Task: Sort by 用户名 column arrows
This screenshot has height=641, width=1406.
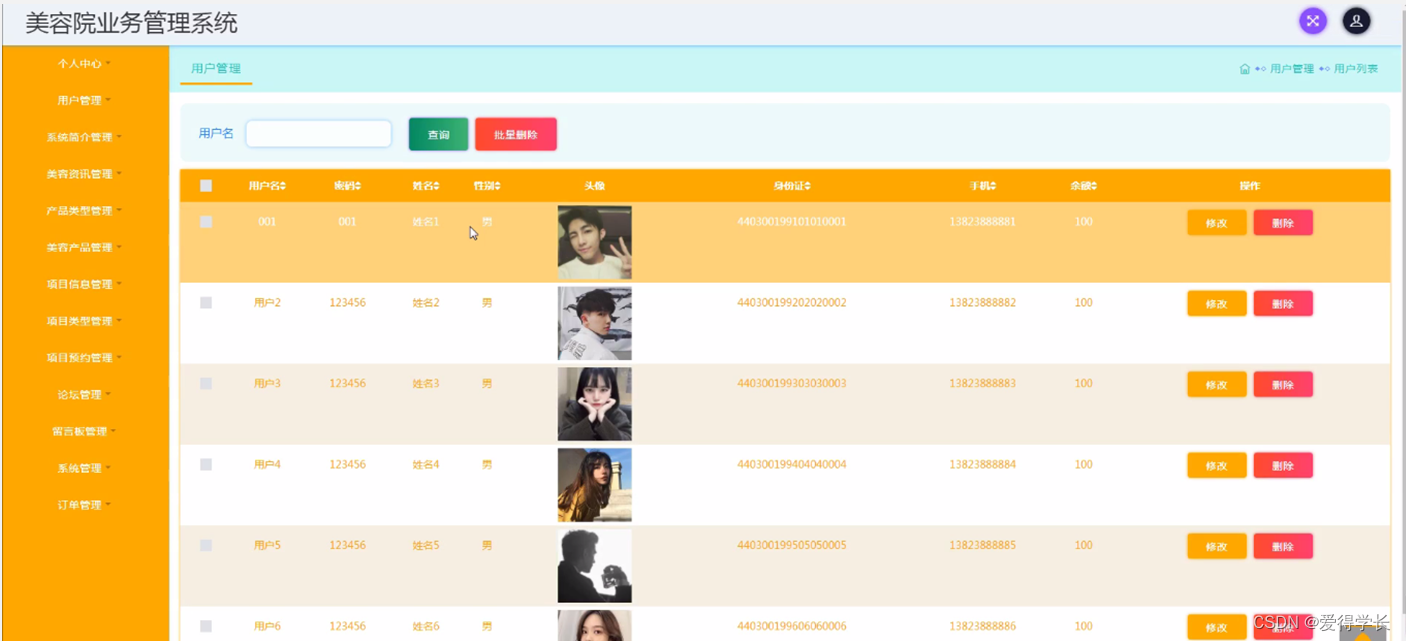Action: [x=283, y=186]
